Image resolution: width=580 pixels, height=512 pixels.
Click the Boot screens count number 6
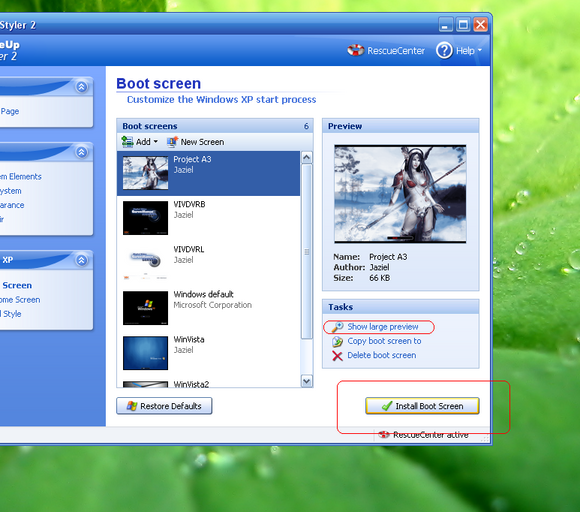tap(306, 126)
